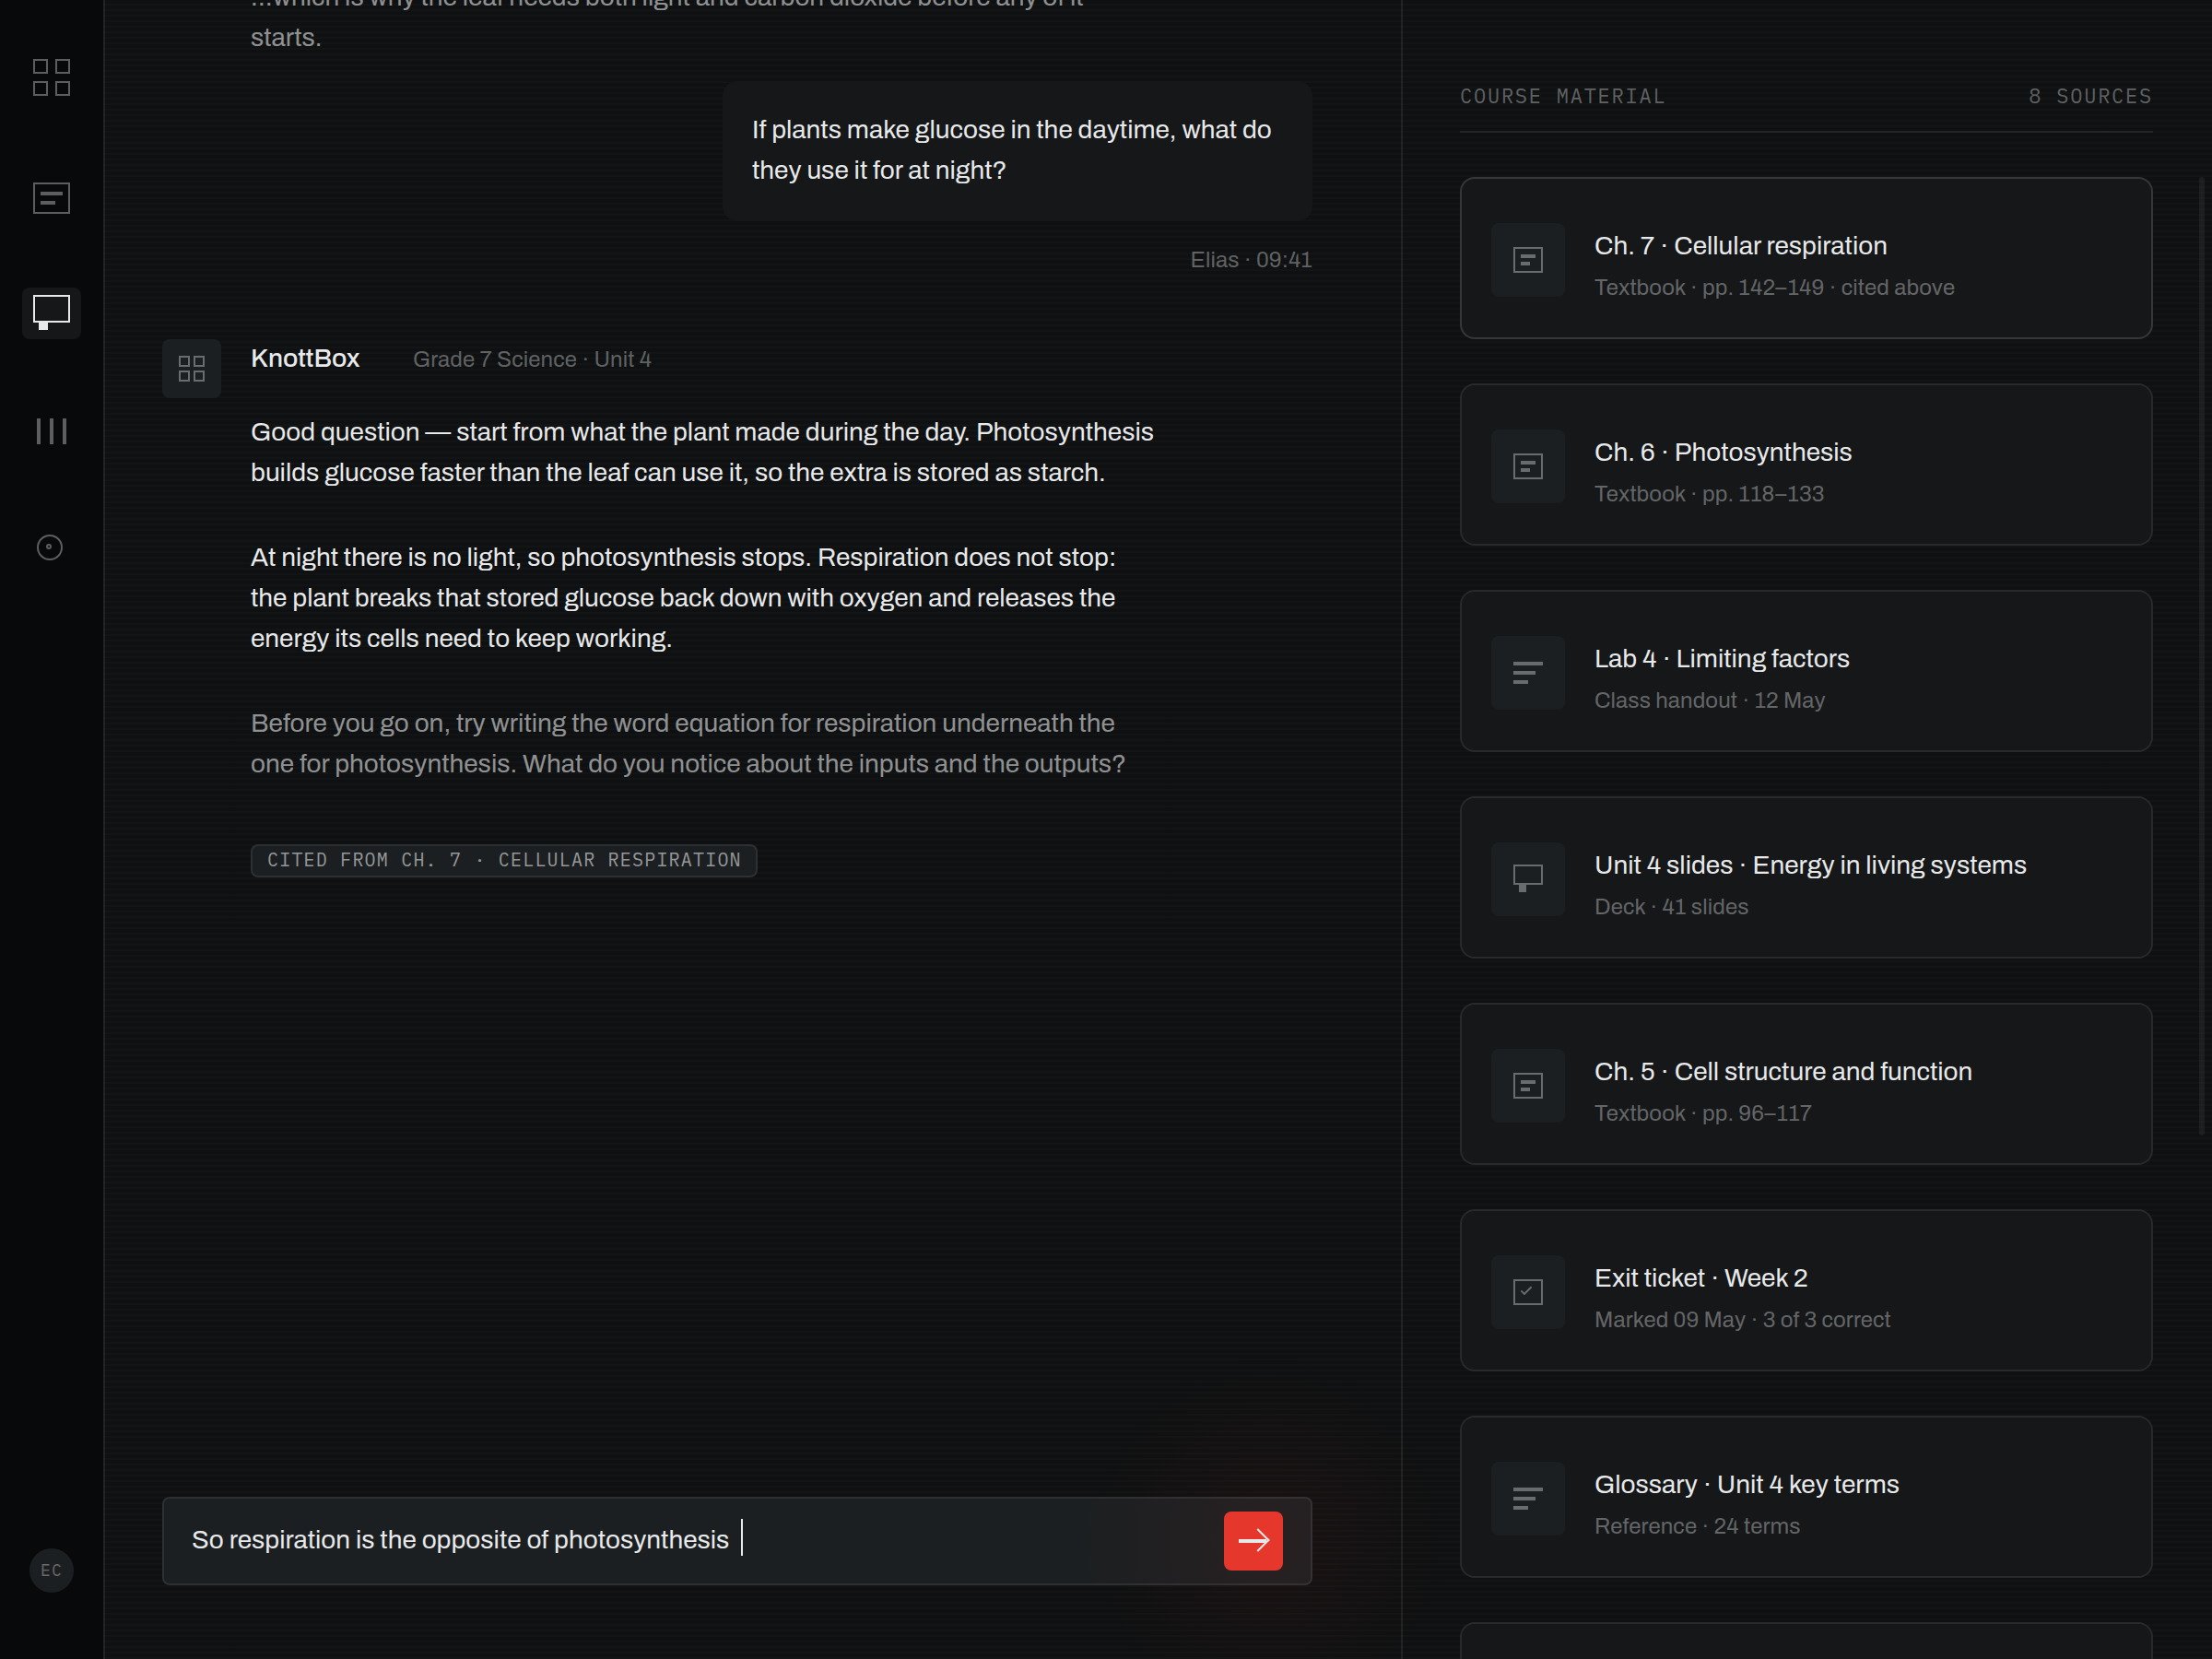Click the 'Class handout · 12 May' text
The width and height of the screenshot is (2212, 1659).
click(x=1710, y=700)
